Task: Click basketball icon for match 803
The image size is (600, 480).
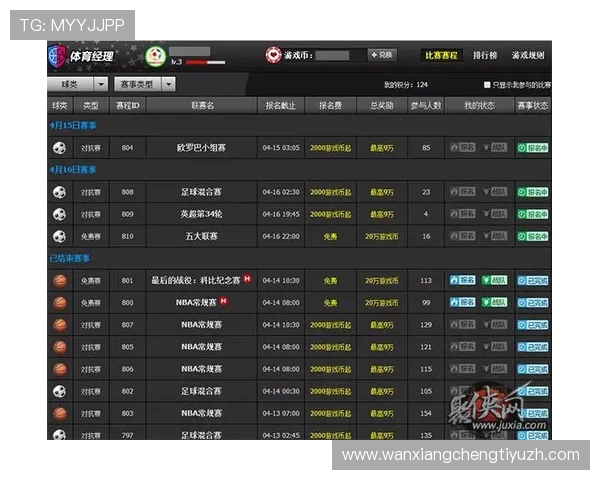Action: click(x=60, y=414)
